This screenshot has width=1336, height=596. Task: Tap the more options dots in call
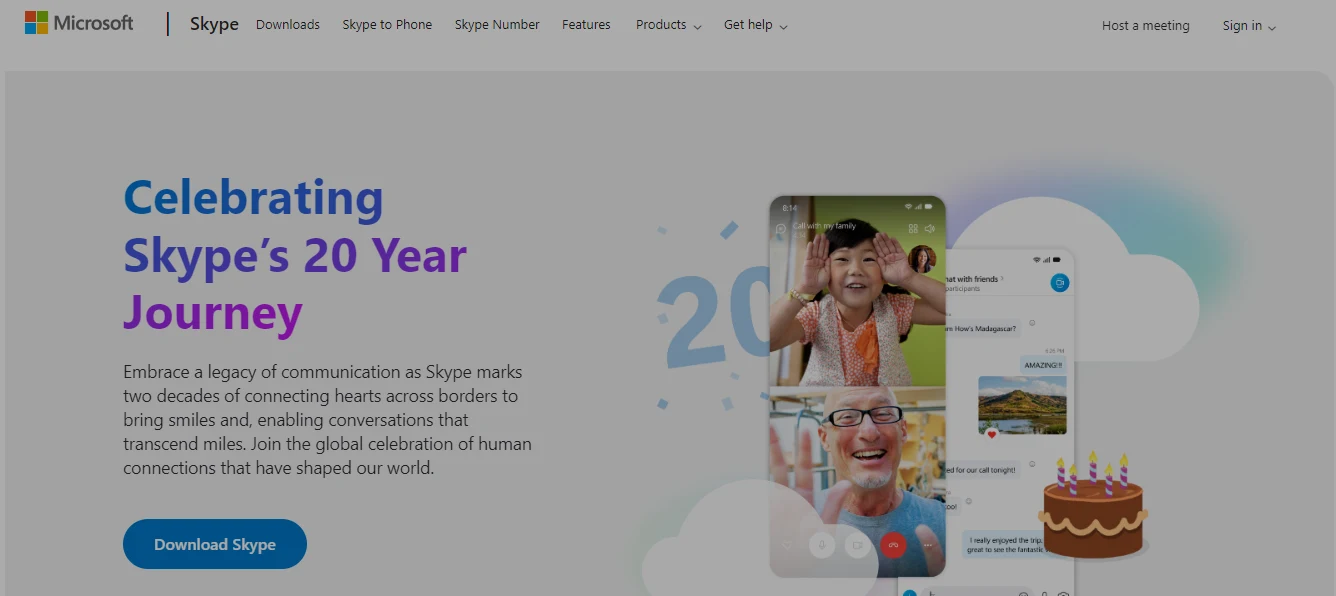[928, 545]
